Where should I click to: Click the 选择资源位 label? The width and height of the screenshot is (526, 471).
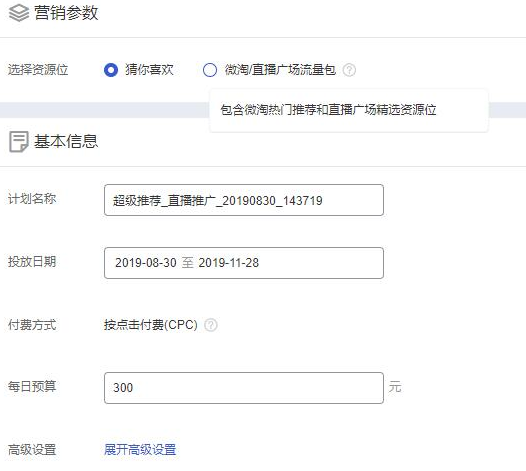click(x=38, y=70)
